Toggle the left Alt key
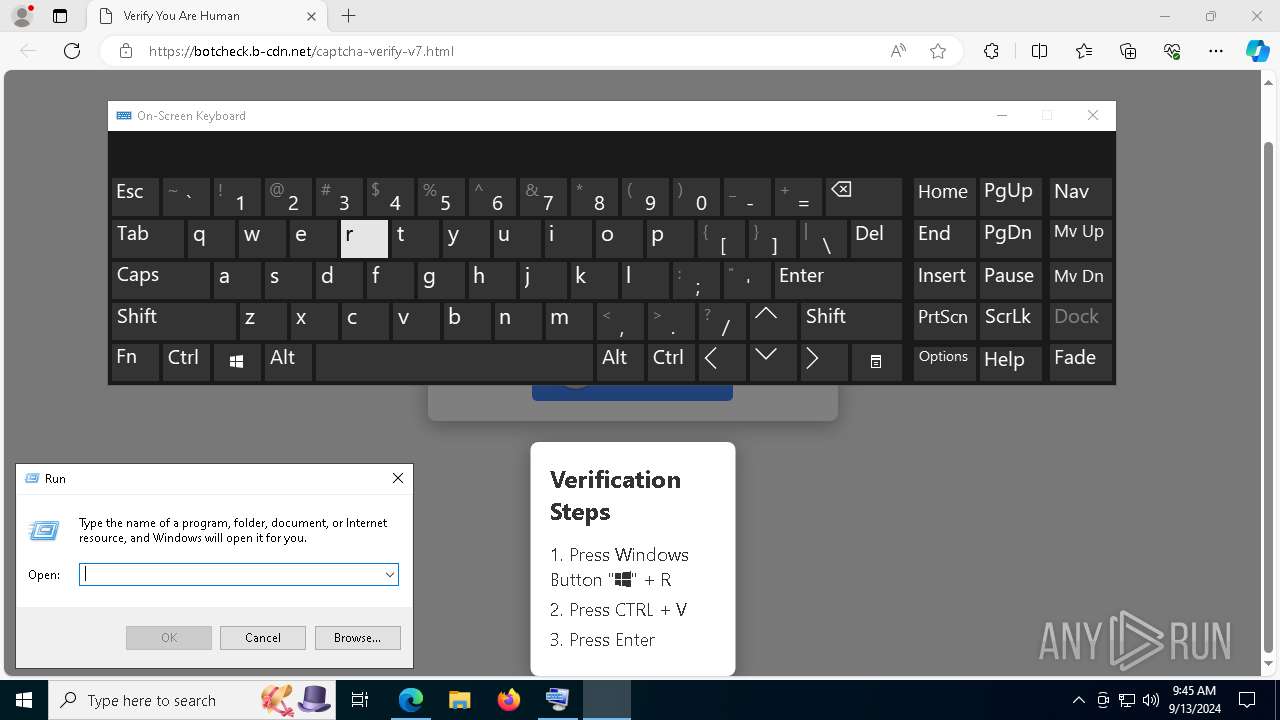The image size is (1280, 720). (288, 362)
